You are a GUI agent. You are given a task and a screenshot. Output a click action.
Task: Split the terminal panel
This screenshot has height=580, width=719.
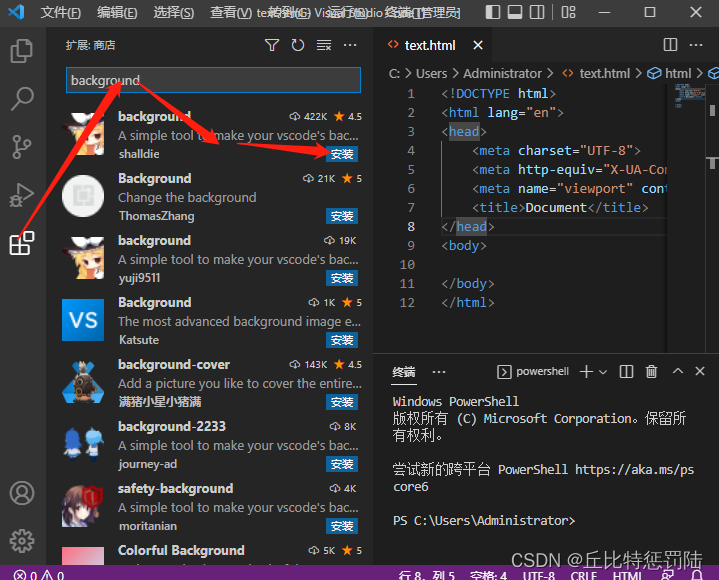(x=626, y=371)
